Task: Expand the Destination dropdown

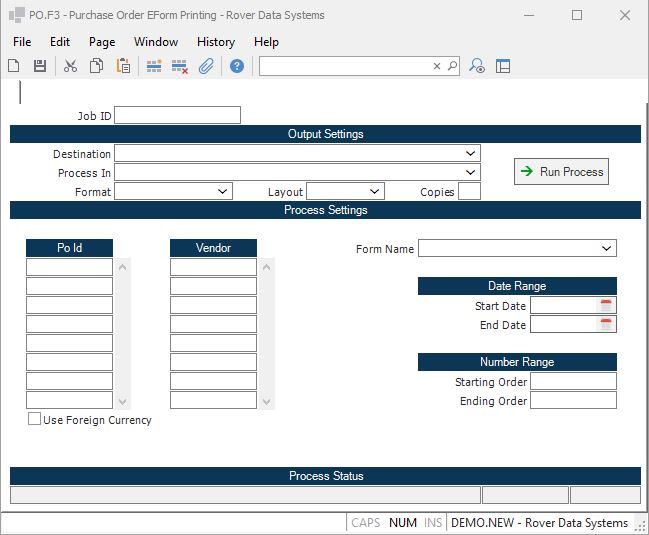Action: click(x=470, y=154)
